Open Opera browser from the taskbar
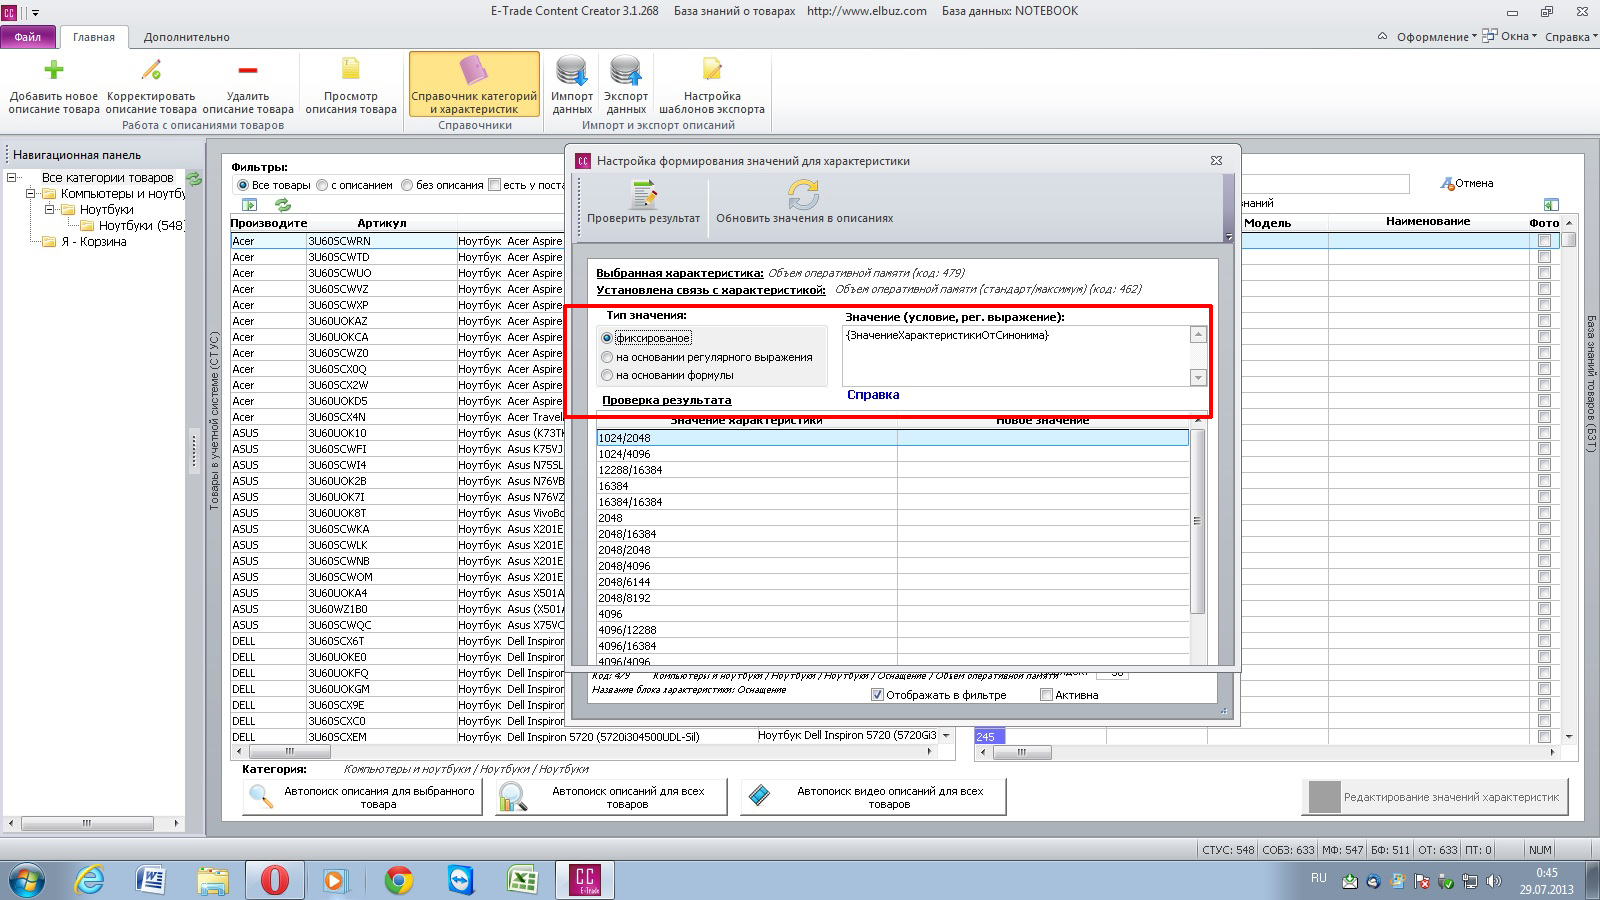 pyautogui.click(x=274, y=880)
